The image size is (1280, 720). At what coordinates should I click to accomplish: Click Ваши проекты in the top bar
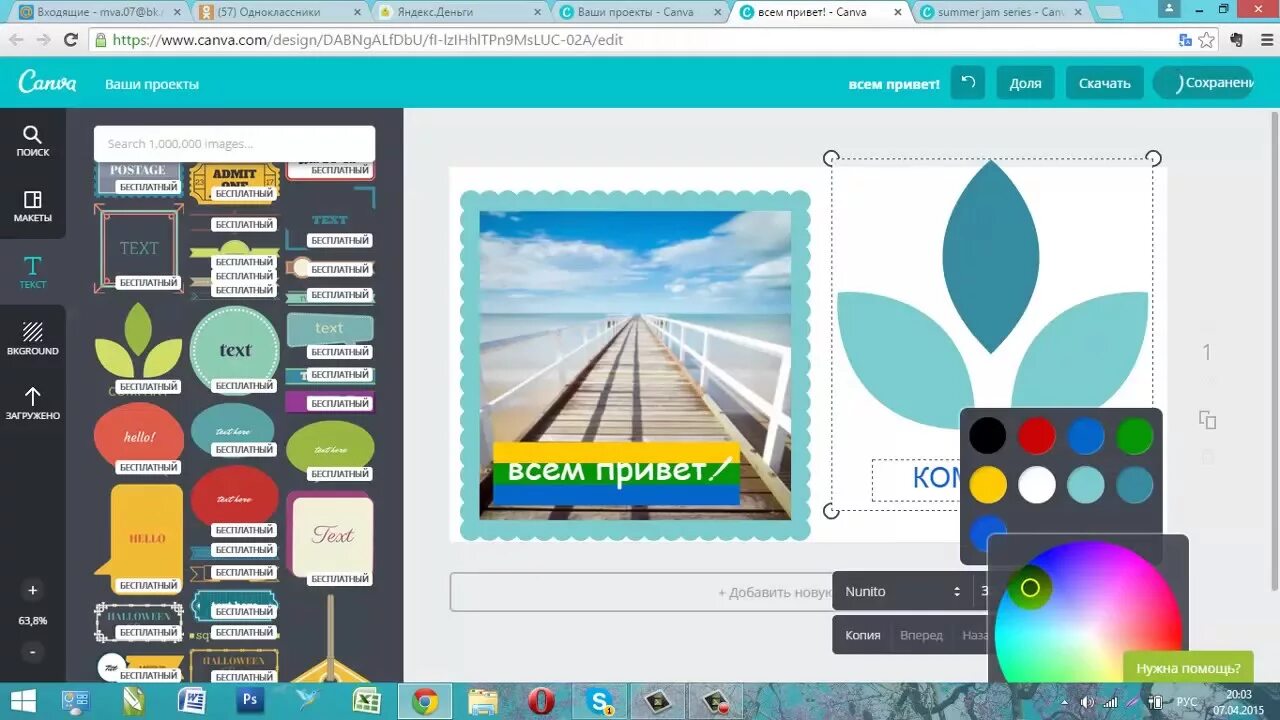(x=151, y=85)
